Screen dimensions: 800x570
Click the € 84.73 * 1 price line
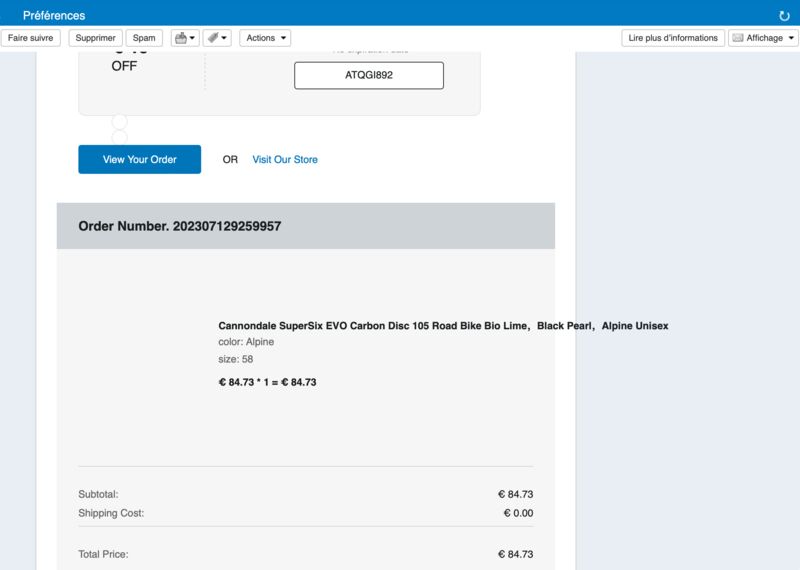(267, 382)
